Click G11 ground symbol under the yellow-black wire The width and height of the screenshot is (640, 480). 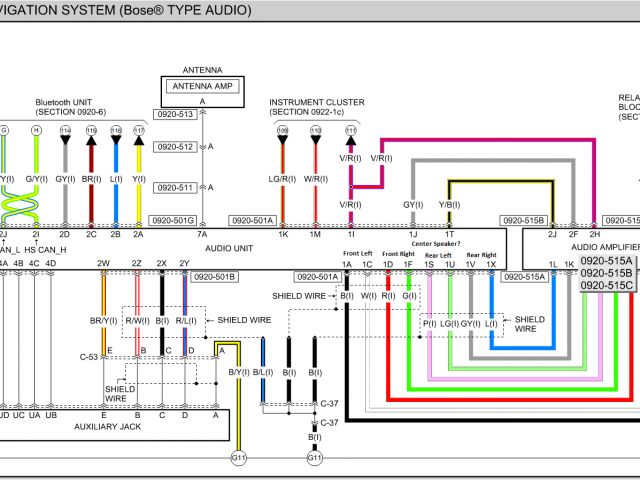click(238, 458)
